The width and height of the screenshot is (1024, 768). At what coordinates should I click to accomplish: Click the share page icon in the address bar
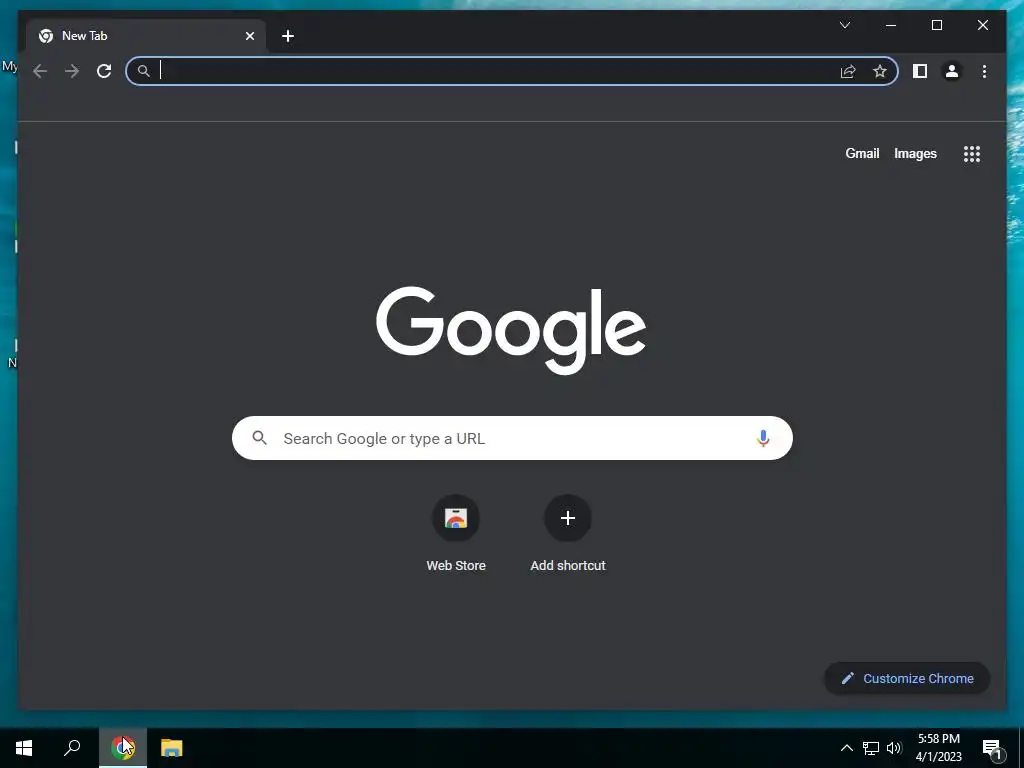tap(848, 71)
